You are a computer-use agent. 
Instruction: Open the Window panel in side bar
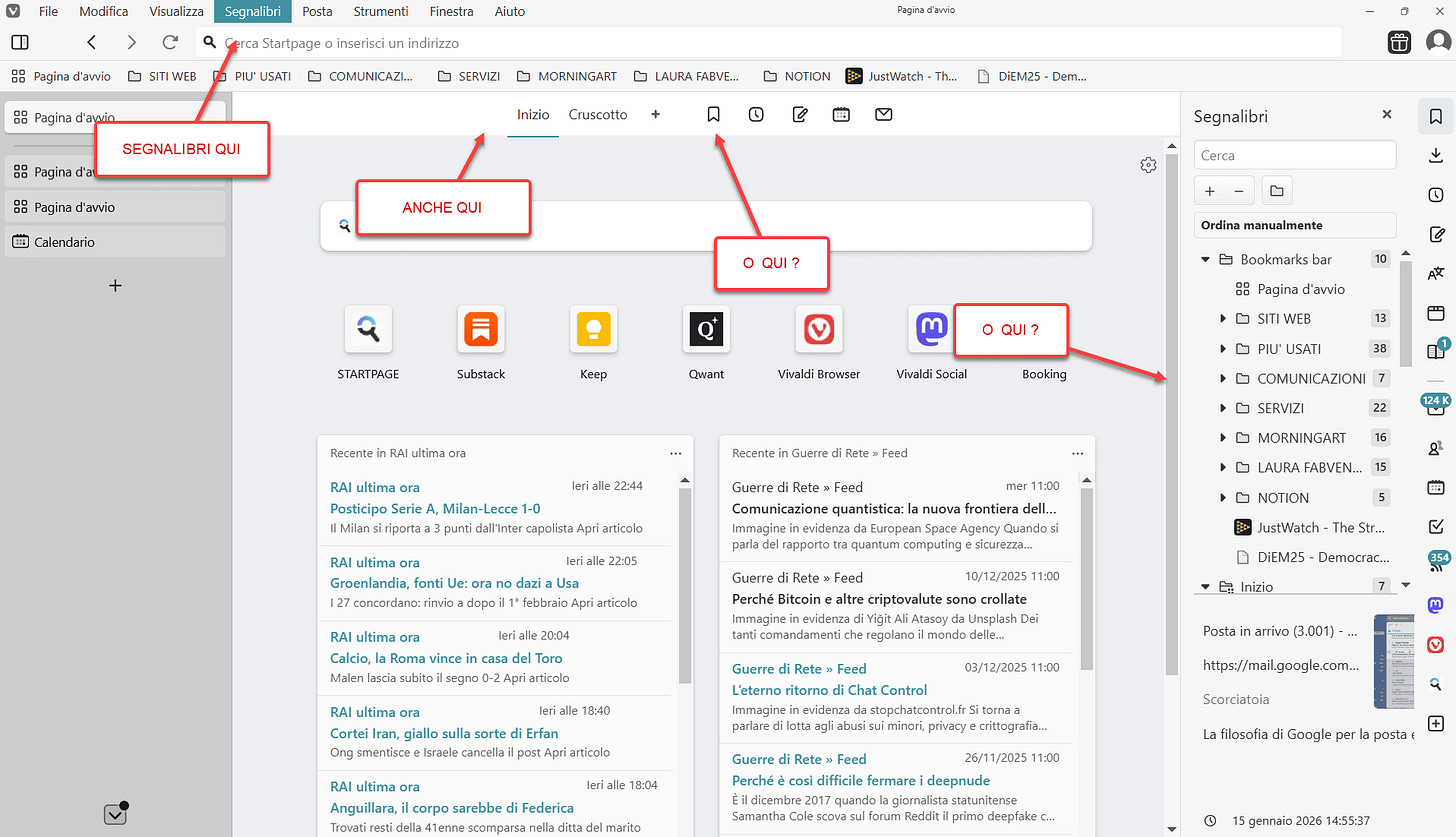1436,313
